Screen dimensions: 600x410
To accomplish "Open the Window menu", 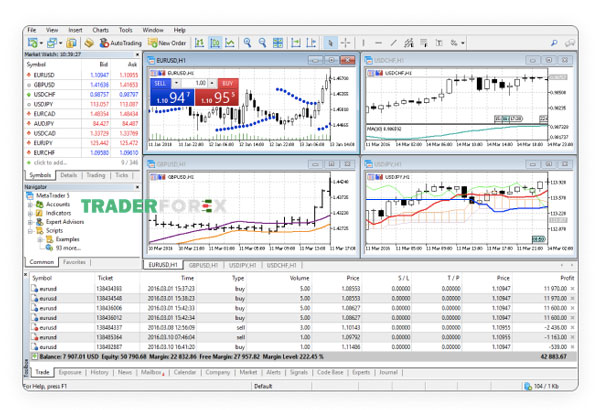I will (x=153, y=30).
